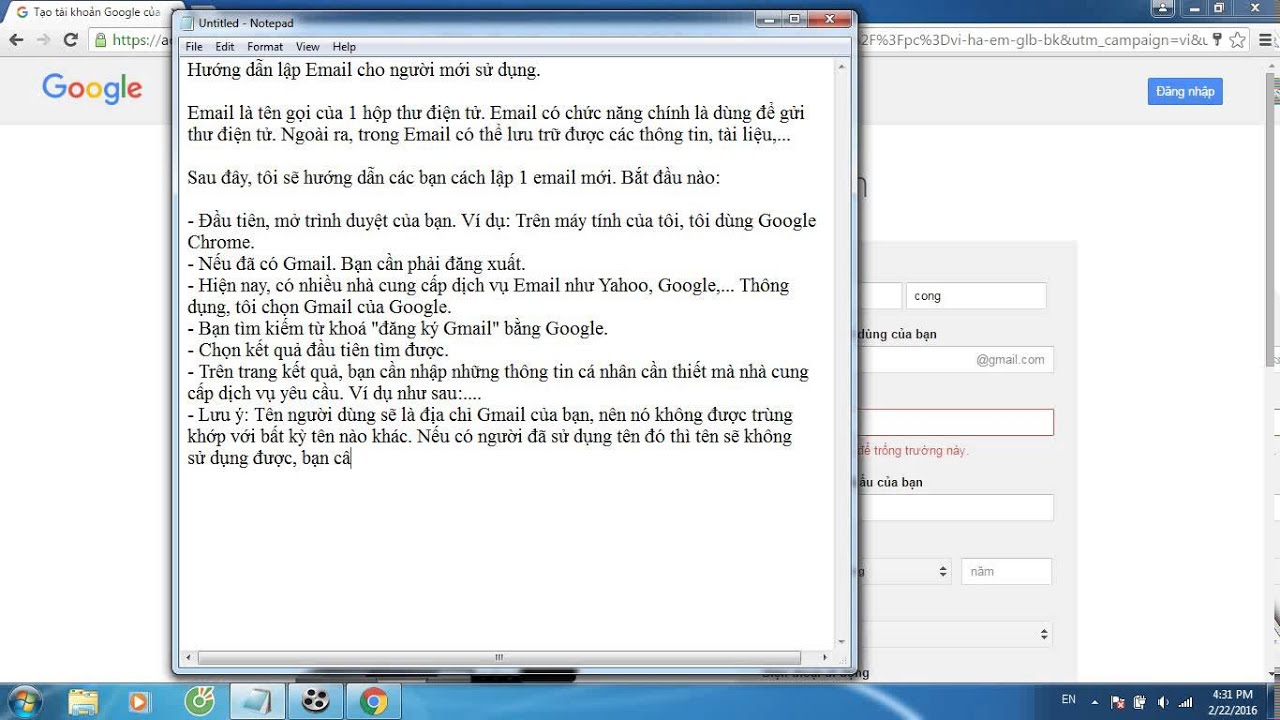Click the Google logo on the page
This screenshot has width=1280, height=720.
pos(92,89)
